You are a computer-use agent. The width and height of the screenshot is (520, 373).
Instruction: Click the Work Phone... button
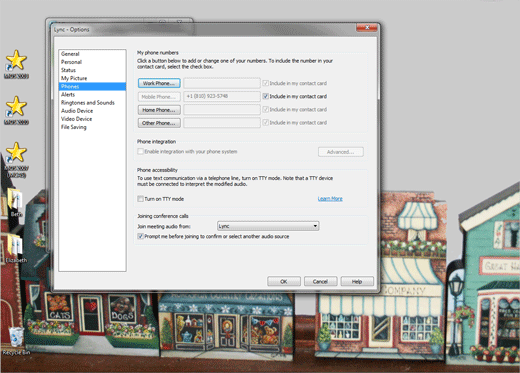(159, 83)
